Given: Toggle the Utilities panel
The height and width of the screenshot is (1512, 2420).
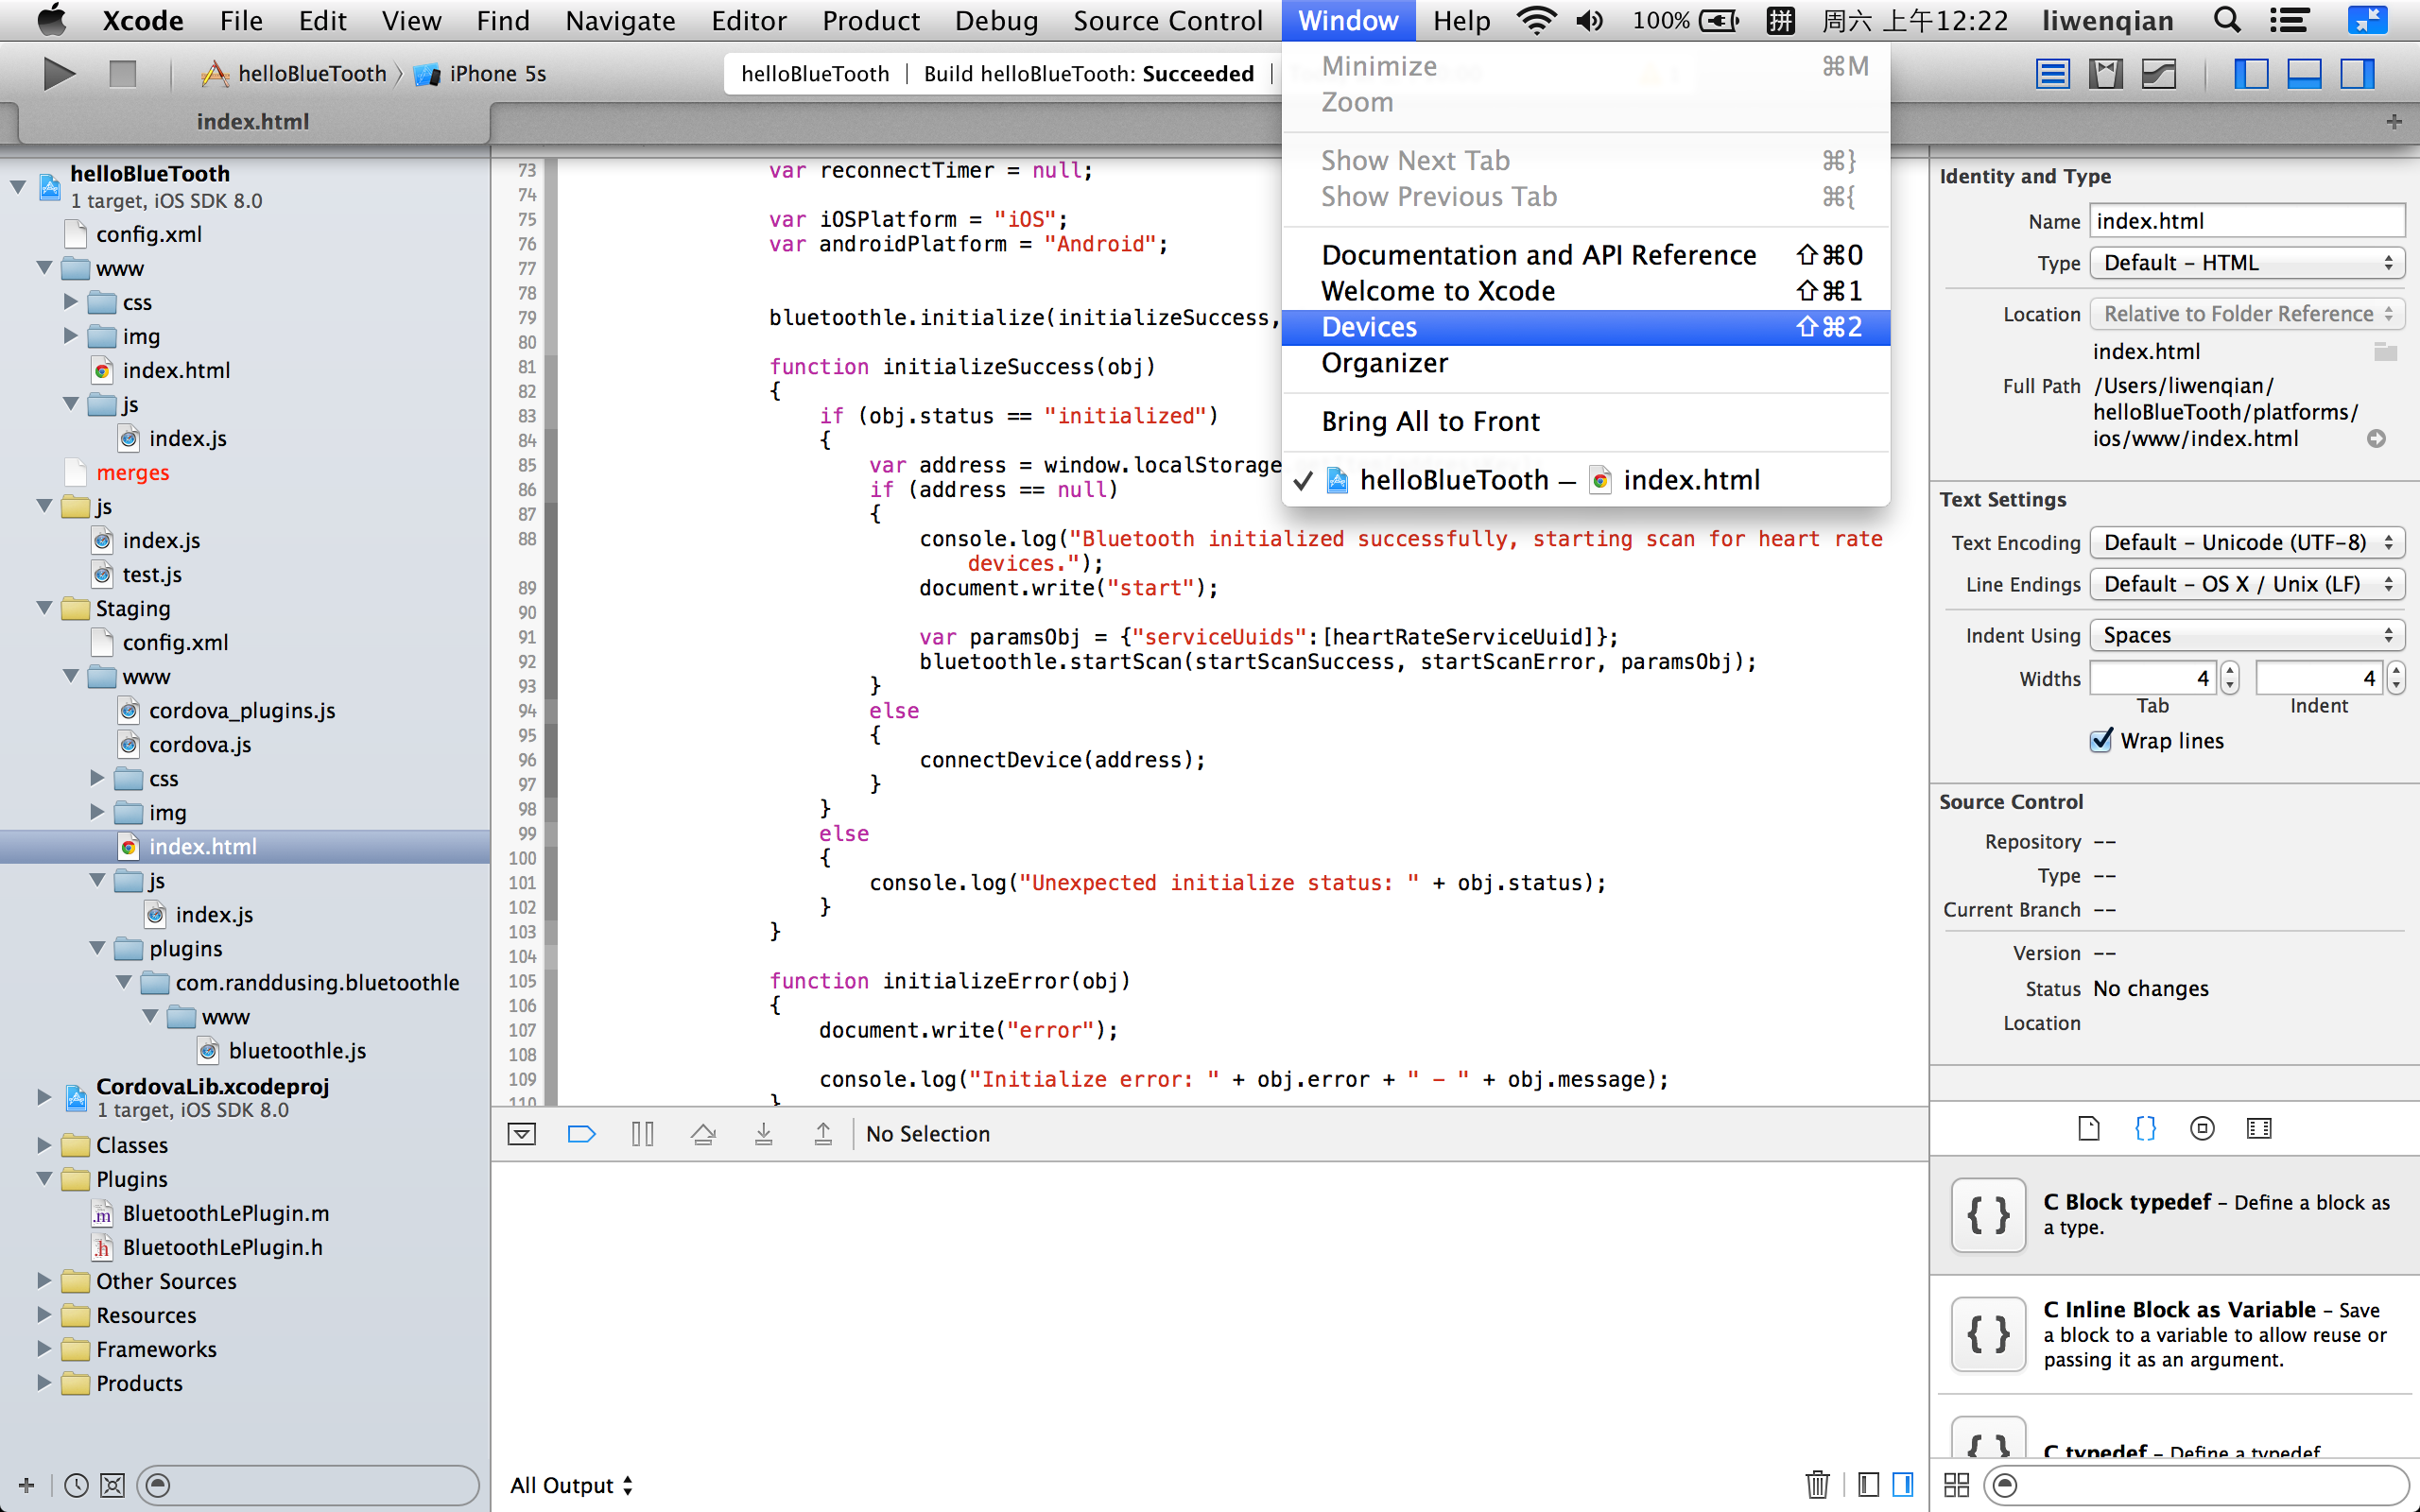Looking at the screenshot, I should click(2357, 74).
